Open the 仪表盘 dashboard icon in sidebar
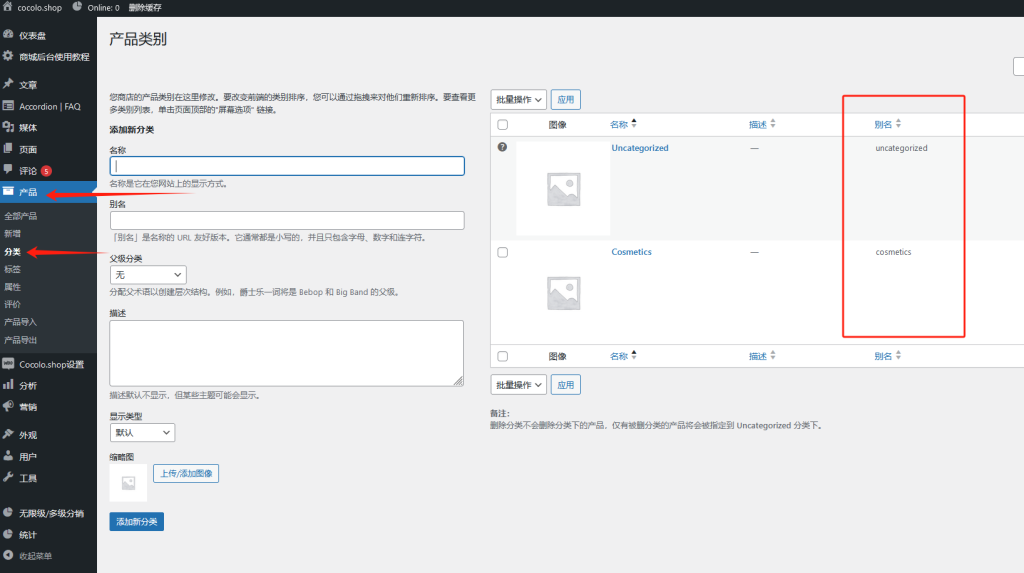 click(x=9, y=35)
